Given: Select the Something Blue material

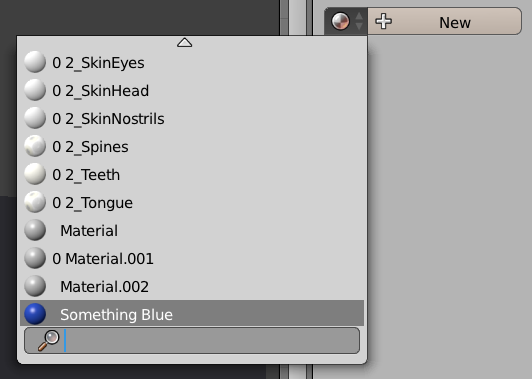Looking at the screenshot, I should (192, 314).
